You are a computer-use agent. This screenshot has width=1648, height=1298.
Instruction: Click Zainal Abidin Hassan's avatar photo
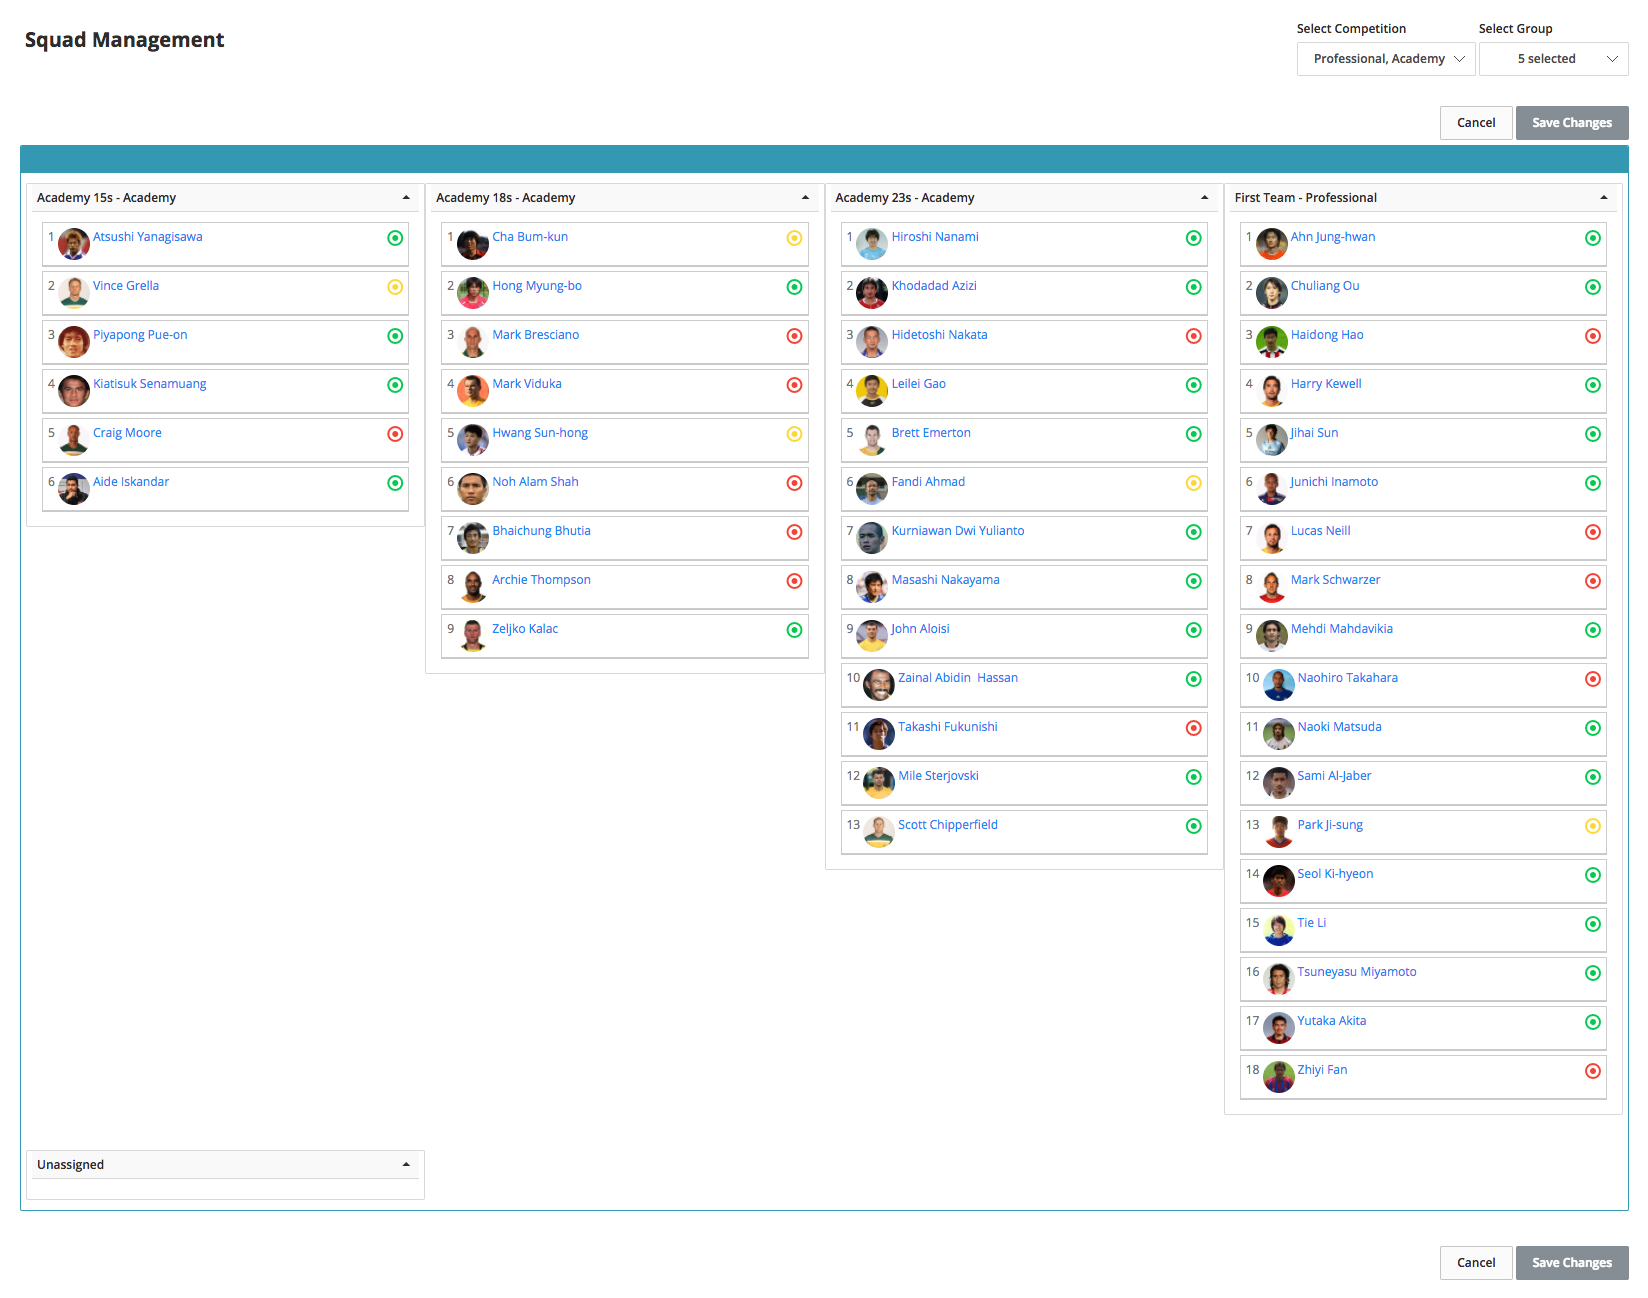(879, 685)
